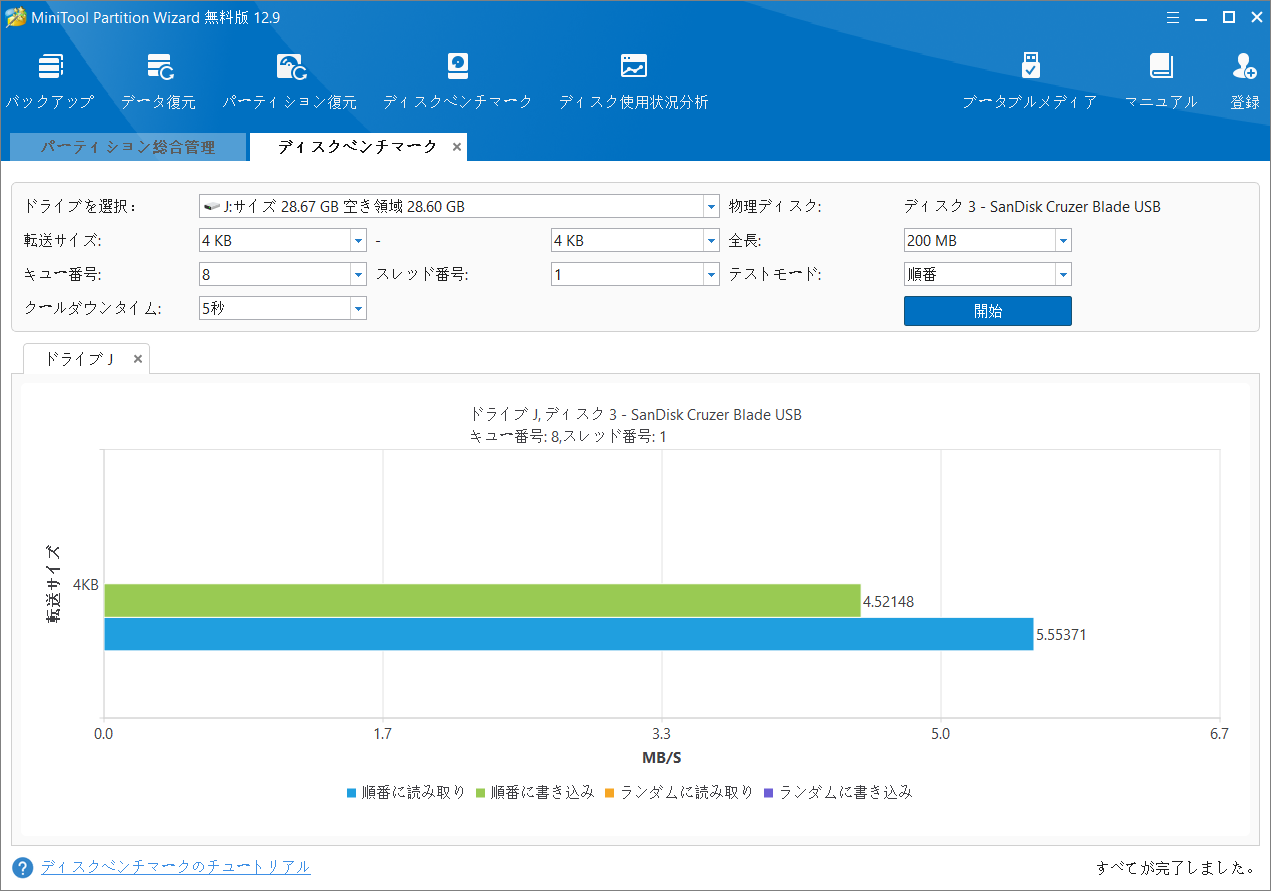Open the マニュアル manual
The width and height of the screenshot is (1271, 891).
point(1160,80)
